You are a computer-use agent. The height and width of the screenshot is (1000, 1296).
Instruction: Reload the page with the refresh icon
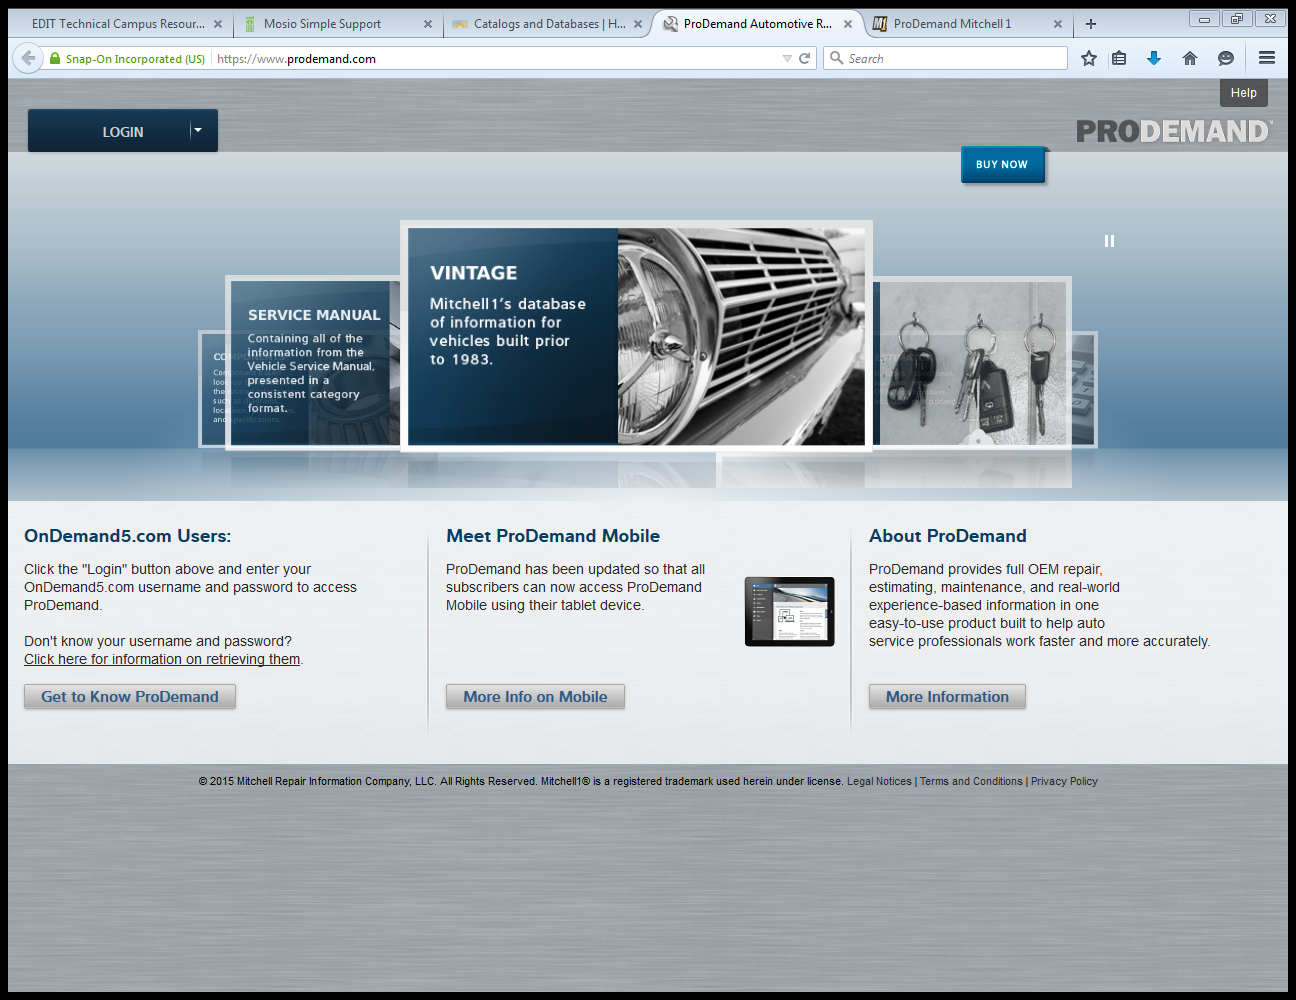click(803, 58)
